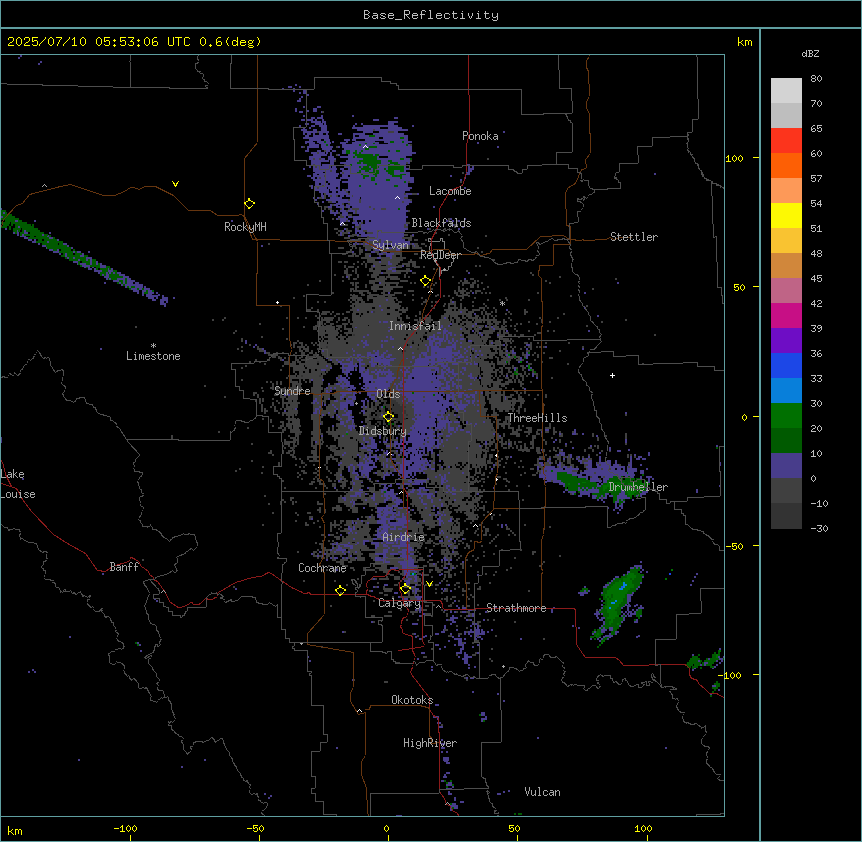This screenshot has width=862, height=842.
Task: Click the km unit label at top right
Action: pos(744,42)
